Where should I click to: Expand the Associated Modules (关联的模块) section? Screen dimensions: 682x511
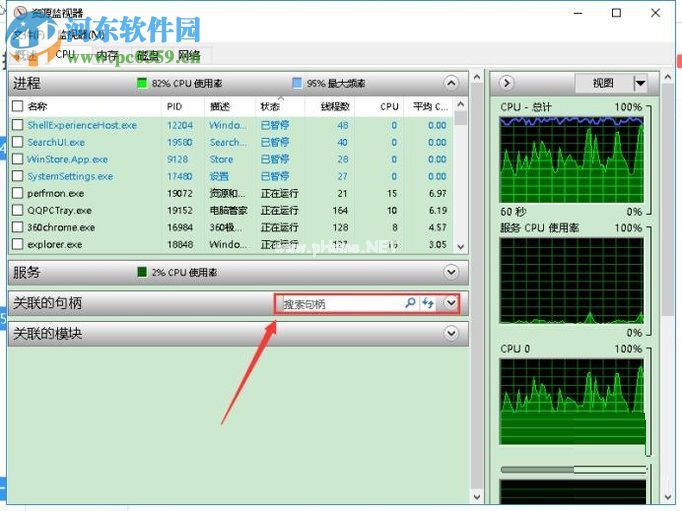click(x=451, y=334)
